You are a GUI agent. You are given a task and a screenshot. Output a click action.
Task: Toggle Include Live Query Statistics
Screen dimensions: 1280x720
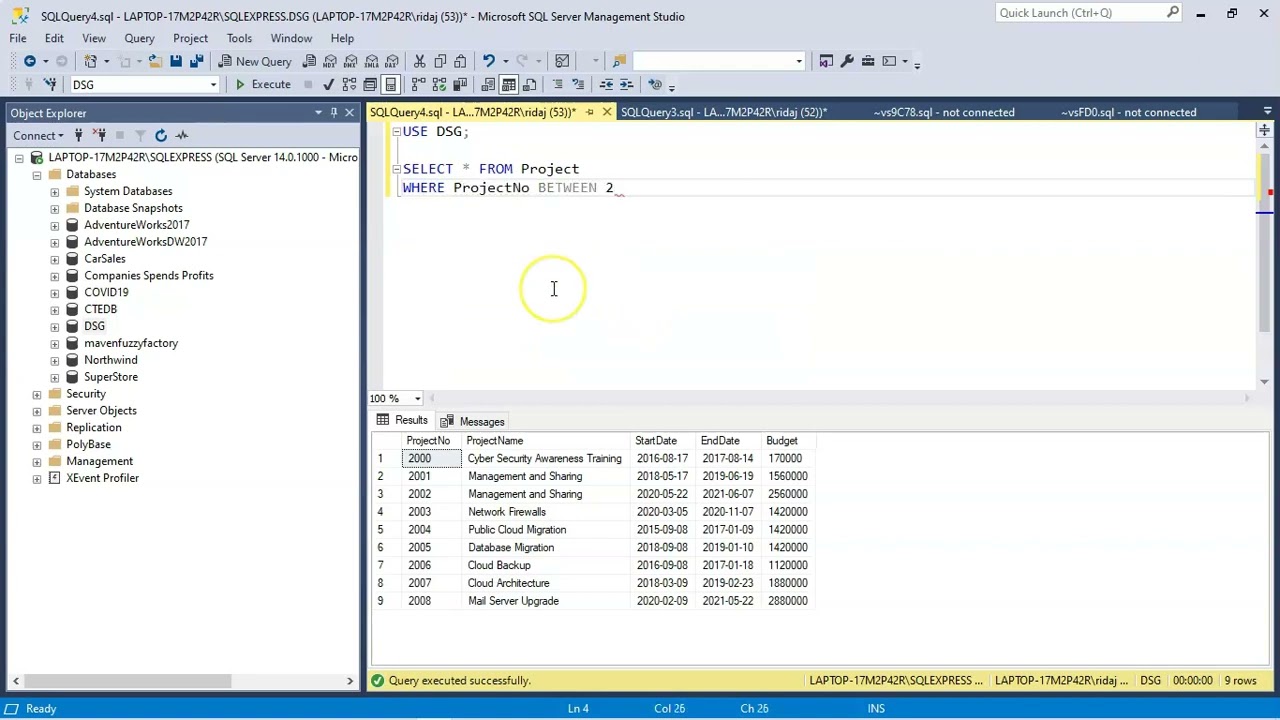coord(439,85)
